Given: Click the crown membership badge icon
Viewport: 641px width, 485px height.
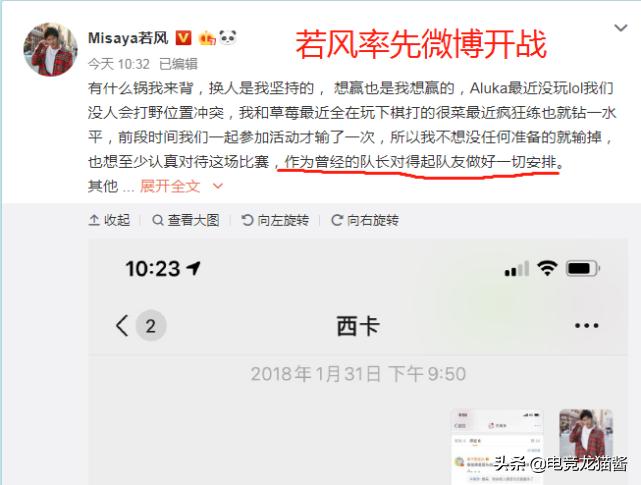Looking at the screenshot, I should (207, 38).
